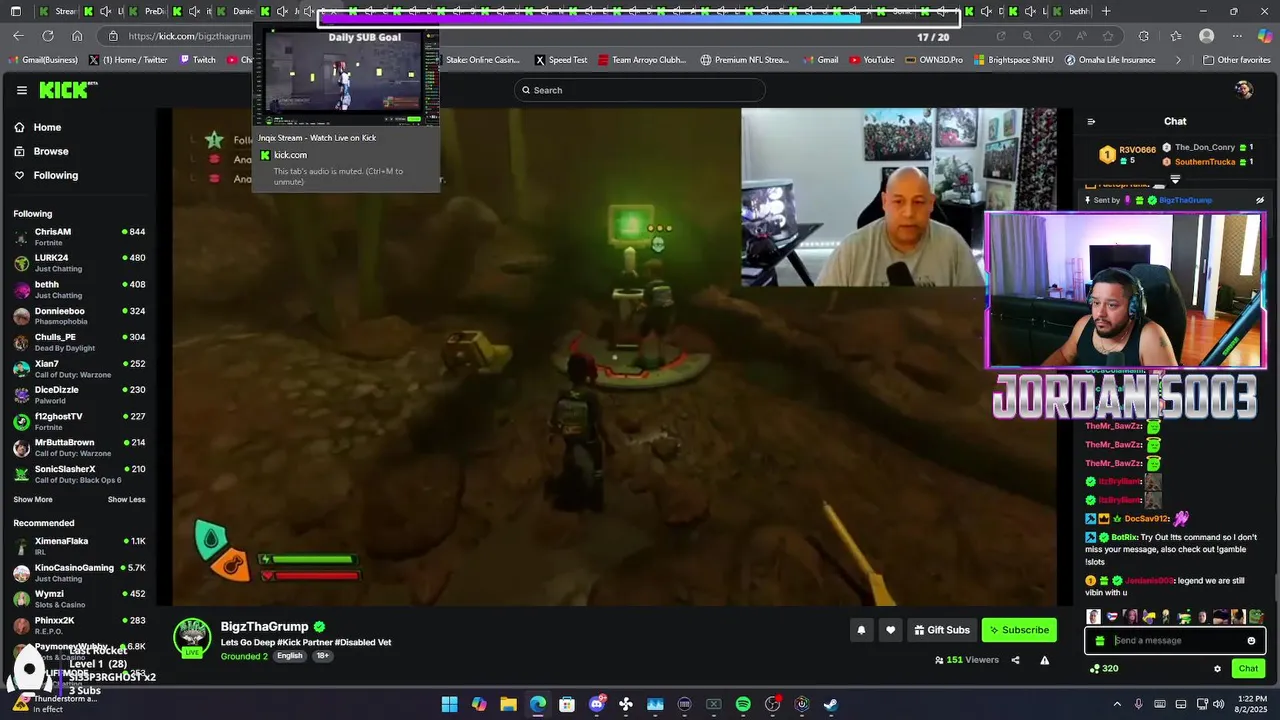Open a new browser tab
The height and width of the screenshot is (720, 1280).
[1106, 11]
